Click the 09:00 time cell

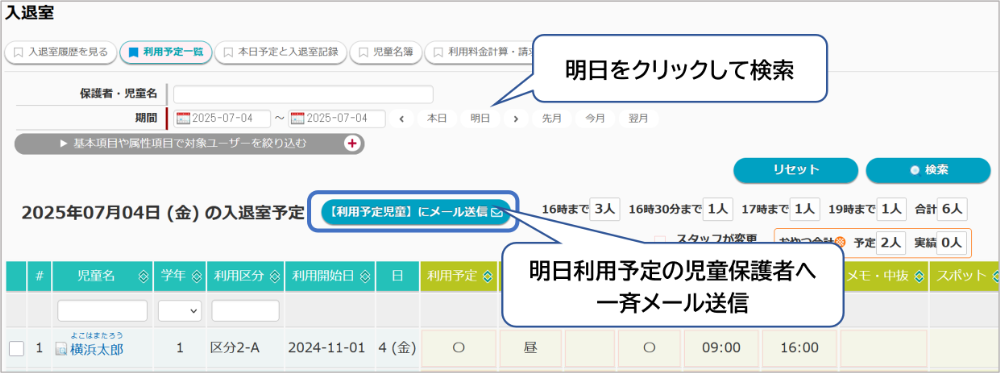click(x=721, y=347)
